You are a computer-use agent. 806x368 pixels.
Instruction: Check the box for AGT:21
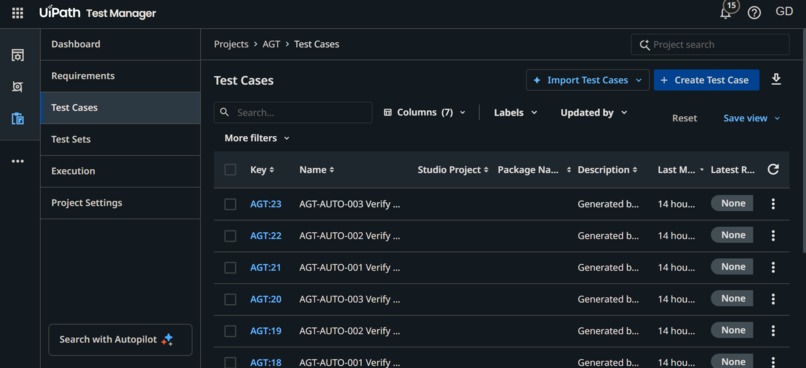tap(230, 268)
